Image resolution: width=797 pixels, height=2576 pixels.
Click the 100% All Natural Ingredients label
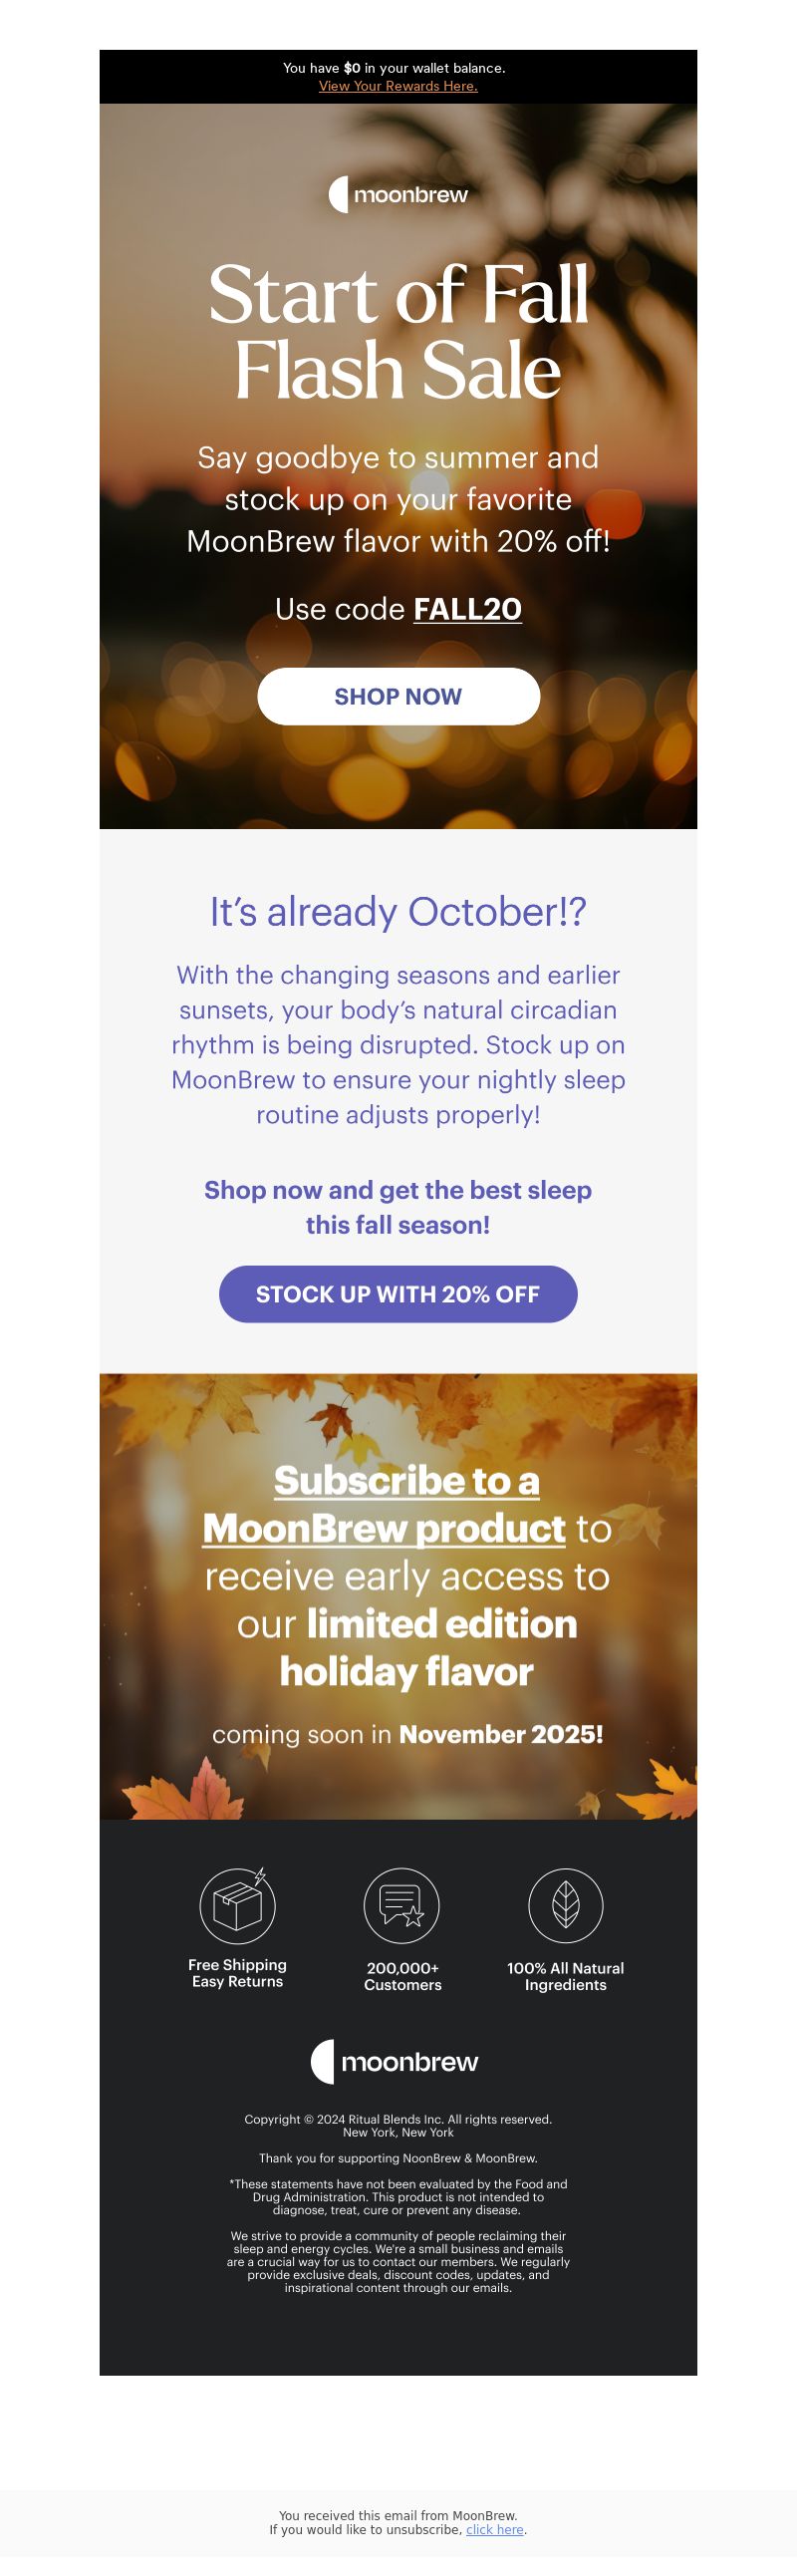pos(565,1976)
